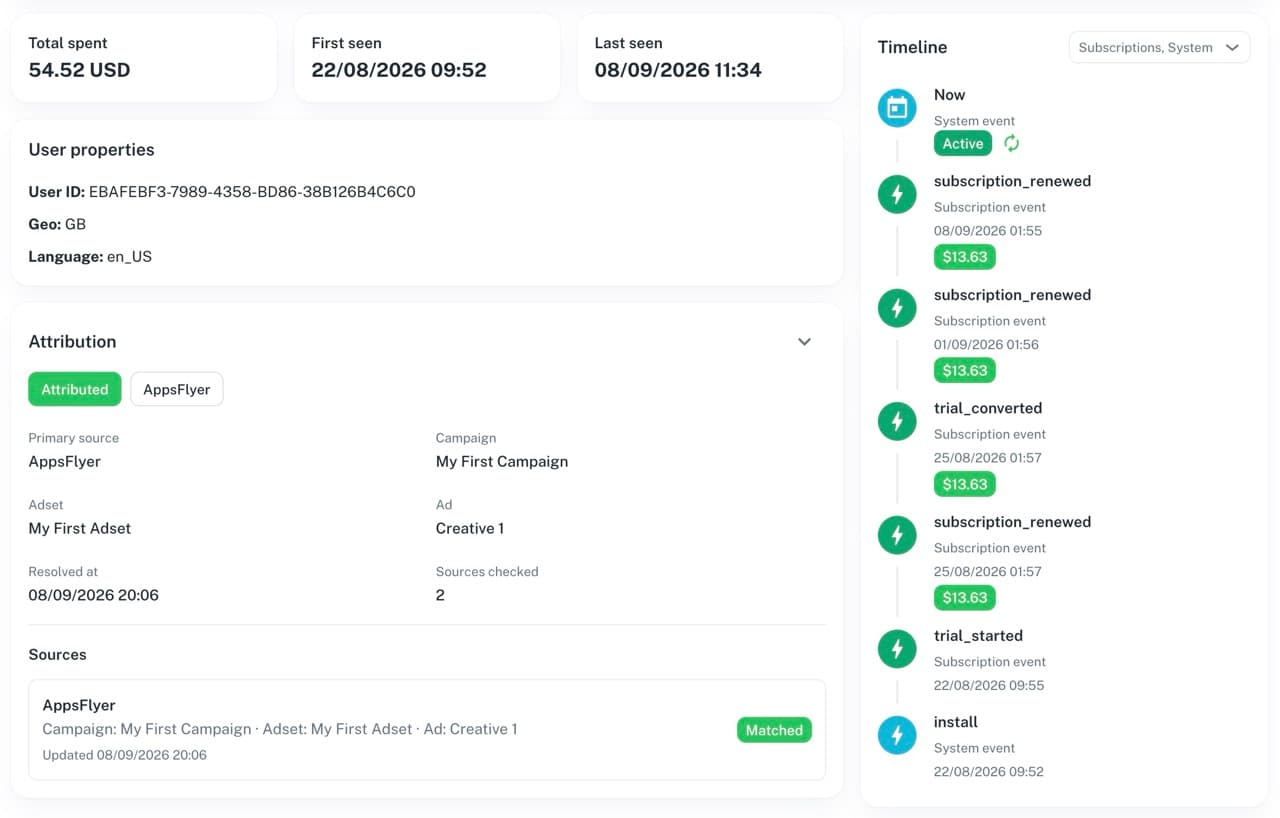Screen dimensions: 1280x818
Task: Click lightning icon for 01/09/2026 01:56 renewal
Action: pyautogui.click(x=897, y=308)
